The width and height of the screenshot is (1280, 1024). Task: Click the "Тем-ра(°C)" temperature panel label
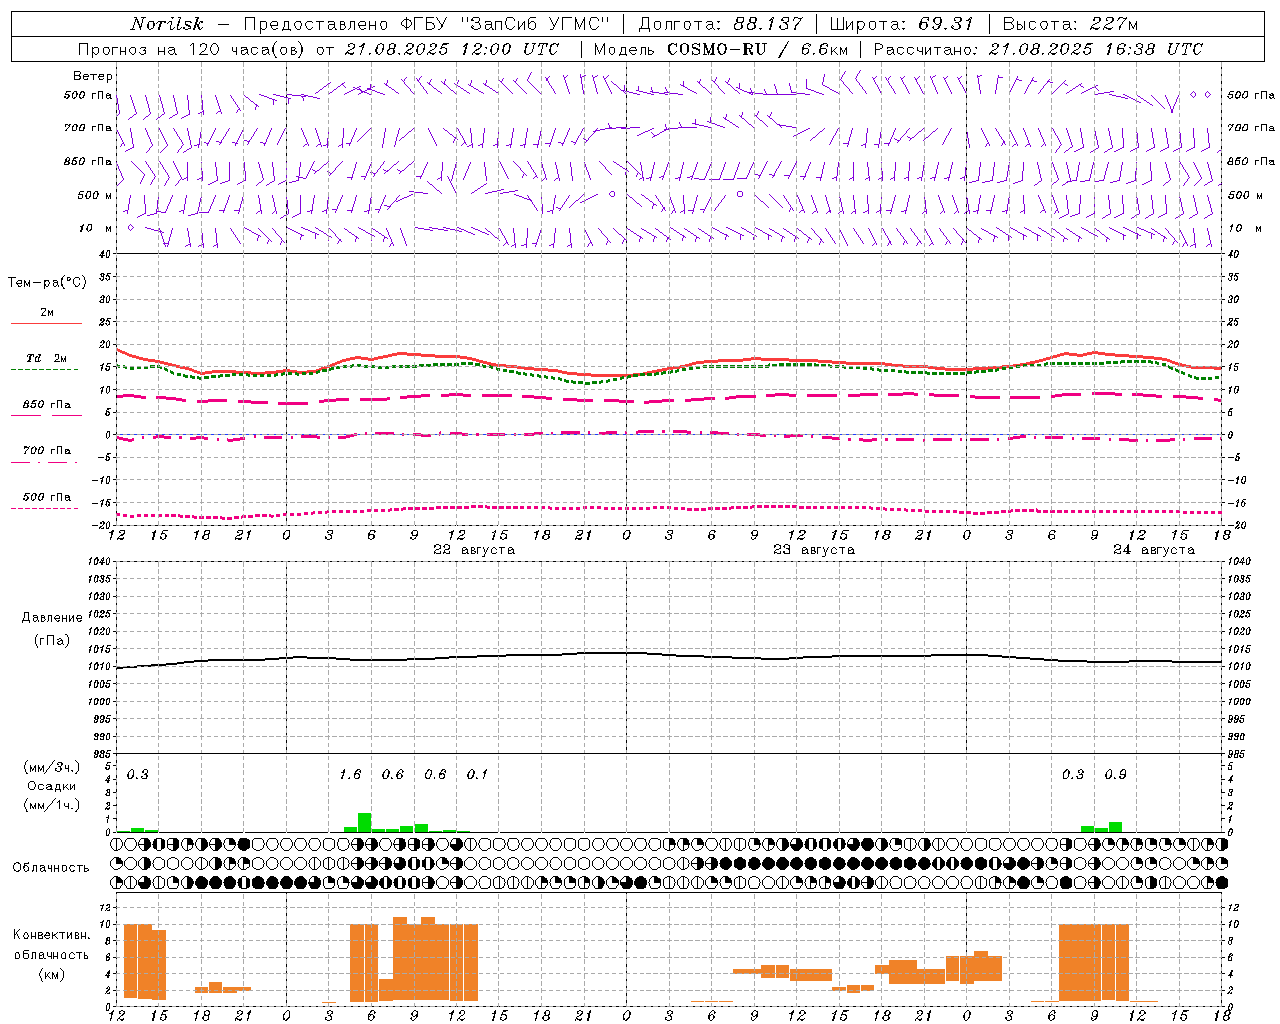click(x=47, y=283)
